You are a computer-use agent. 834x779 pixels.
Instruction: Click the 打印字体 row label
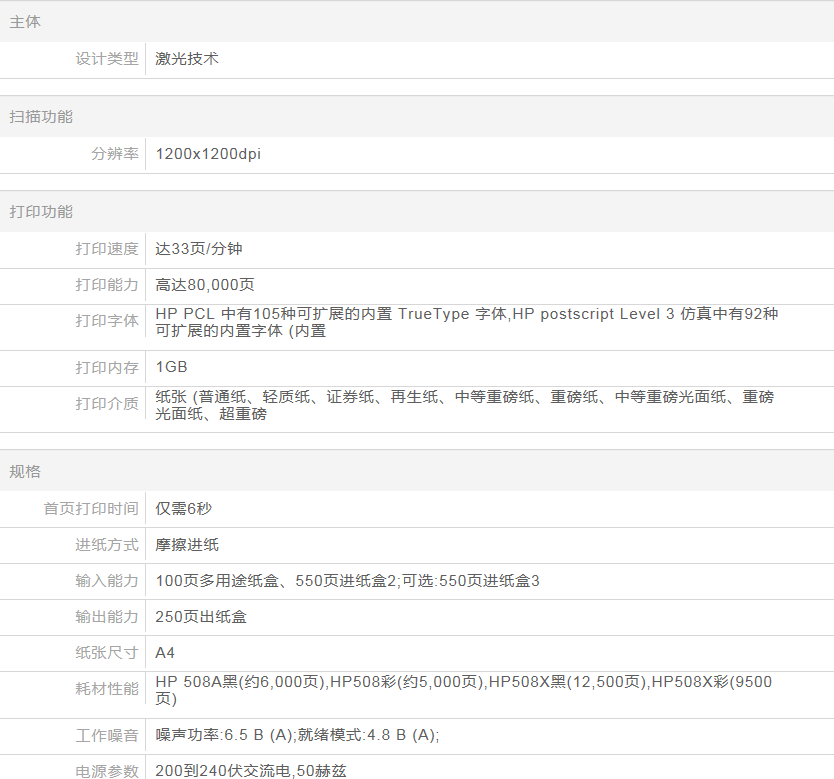[x=107, y=321]
